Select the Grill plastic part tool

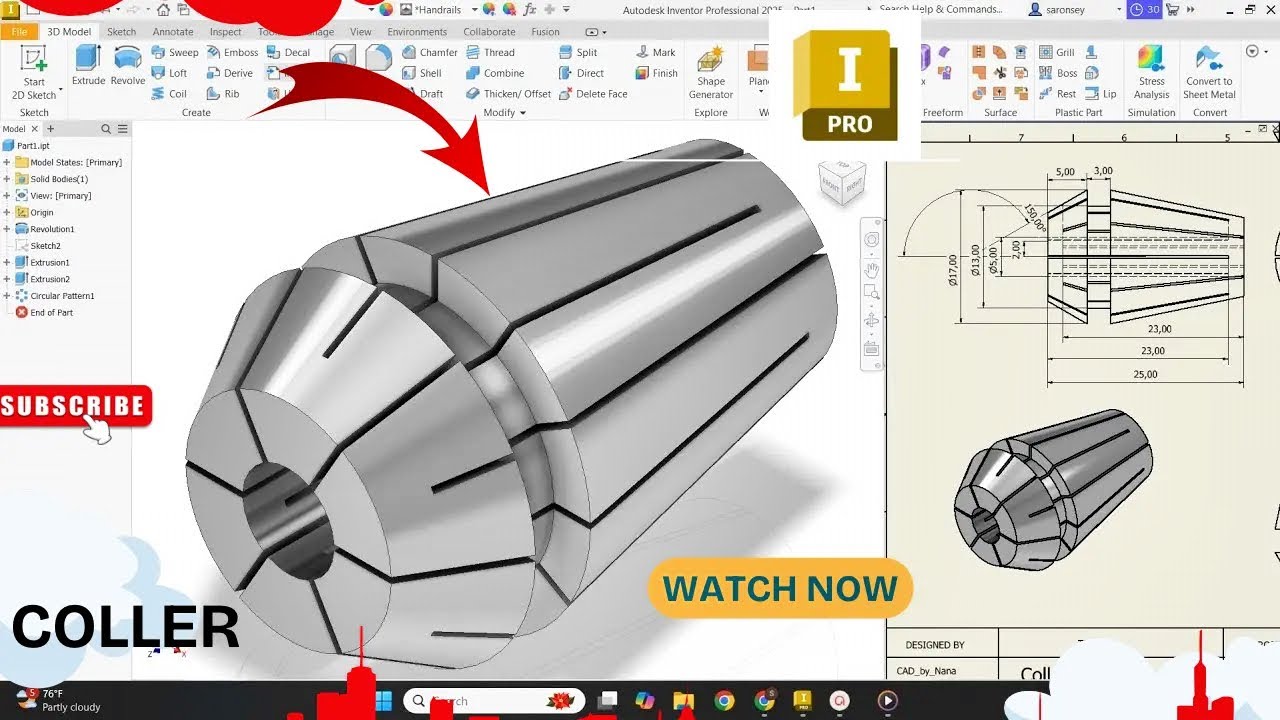pos(1056,52)
